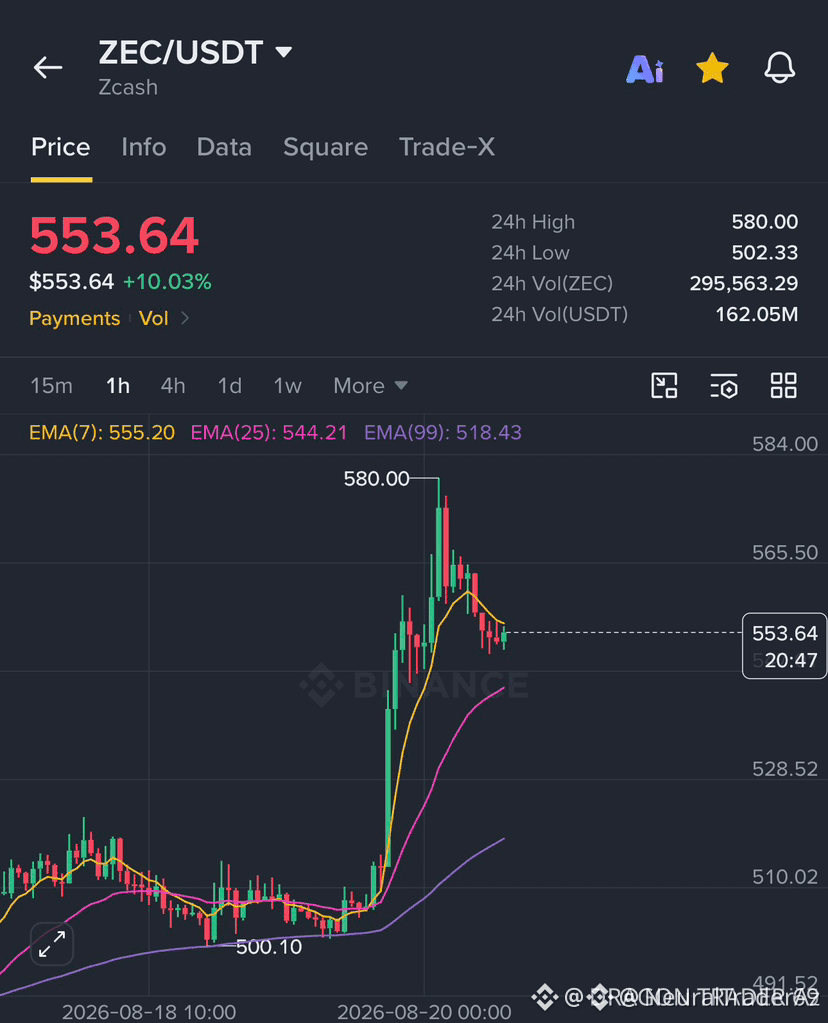Select the 1h timeframe
The image size is (828, 1023).
coord(117,386)
